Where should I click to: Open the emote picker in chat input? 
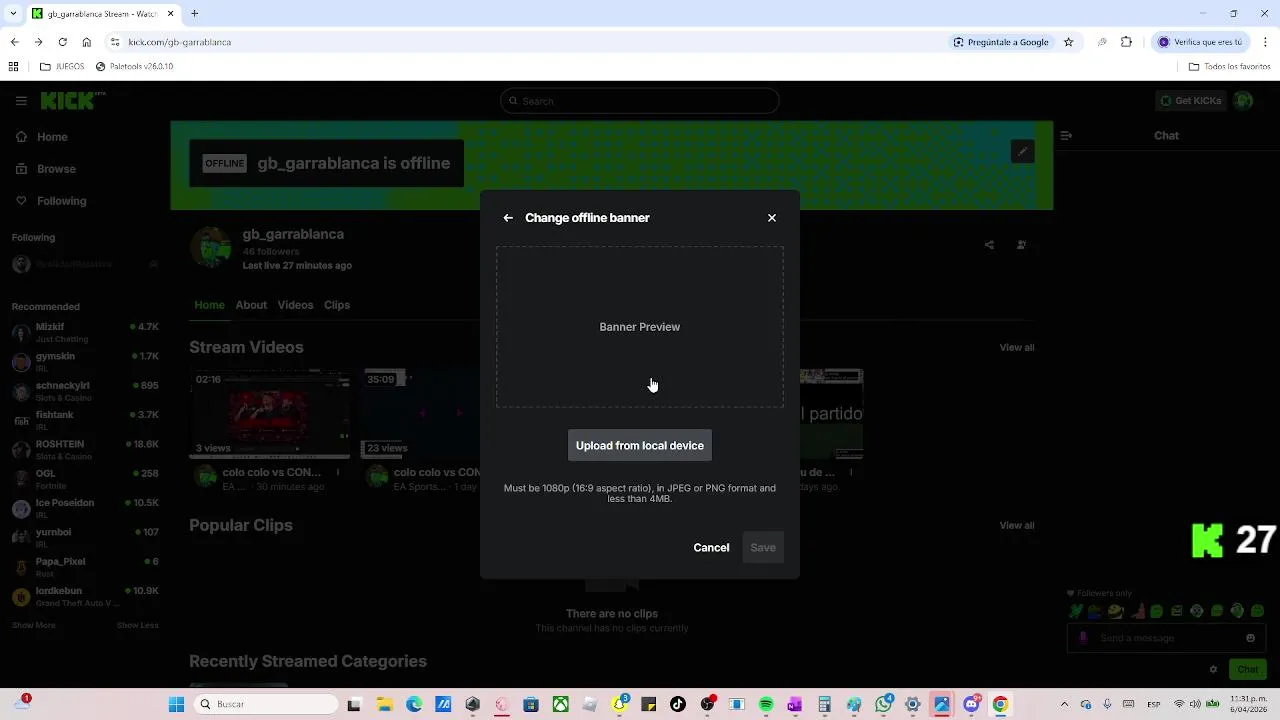(1250, 638)
